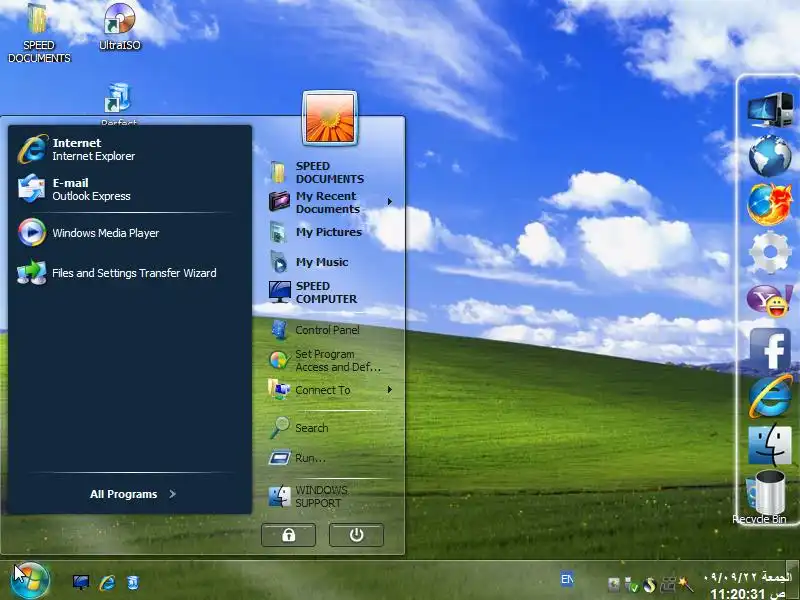
Task: Click the network computers tray icon
Action: tap(668, 585)
